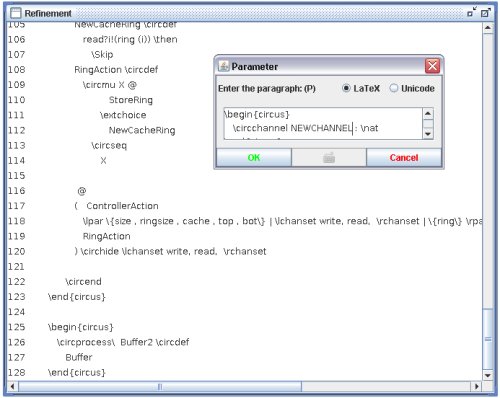Click '\circchannel NEWCHANNEL : \nat' in dialog

pyautogui.click(x=305, y=128)
